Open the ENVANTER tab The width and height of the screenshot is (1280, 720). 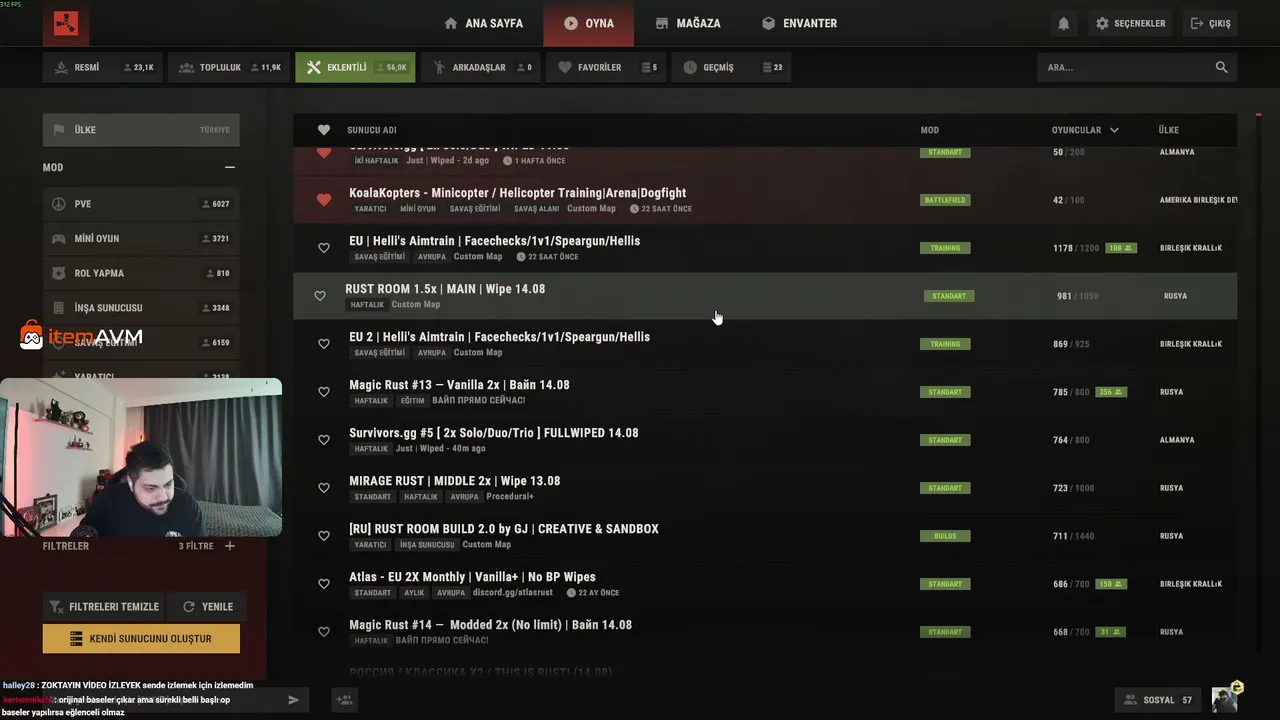pyautogui.click(x=799, y=23)
